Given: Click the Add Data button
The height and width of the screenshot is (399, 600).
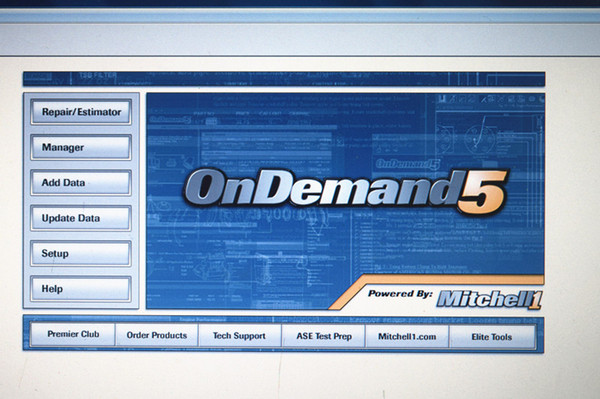Looking at the screenshot, I should pos(81,182).
